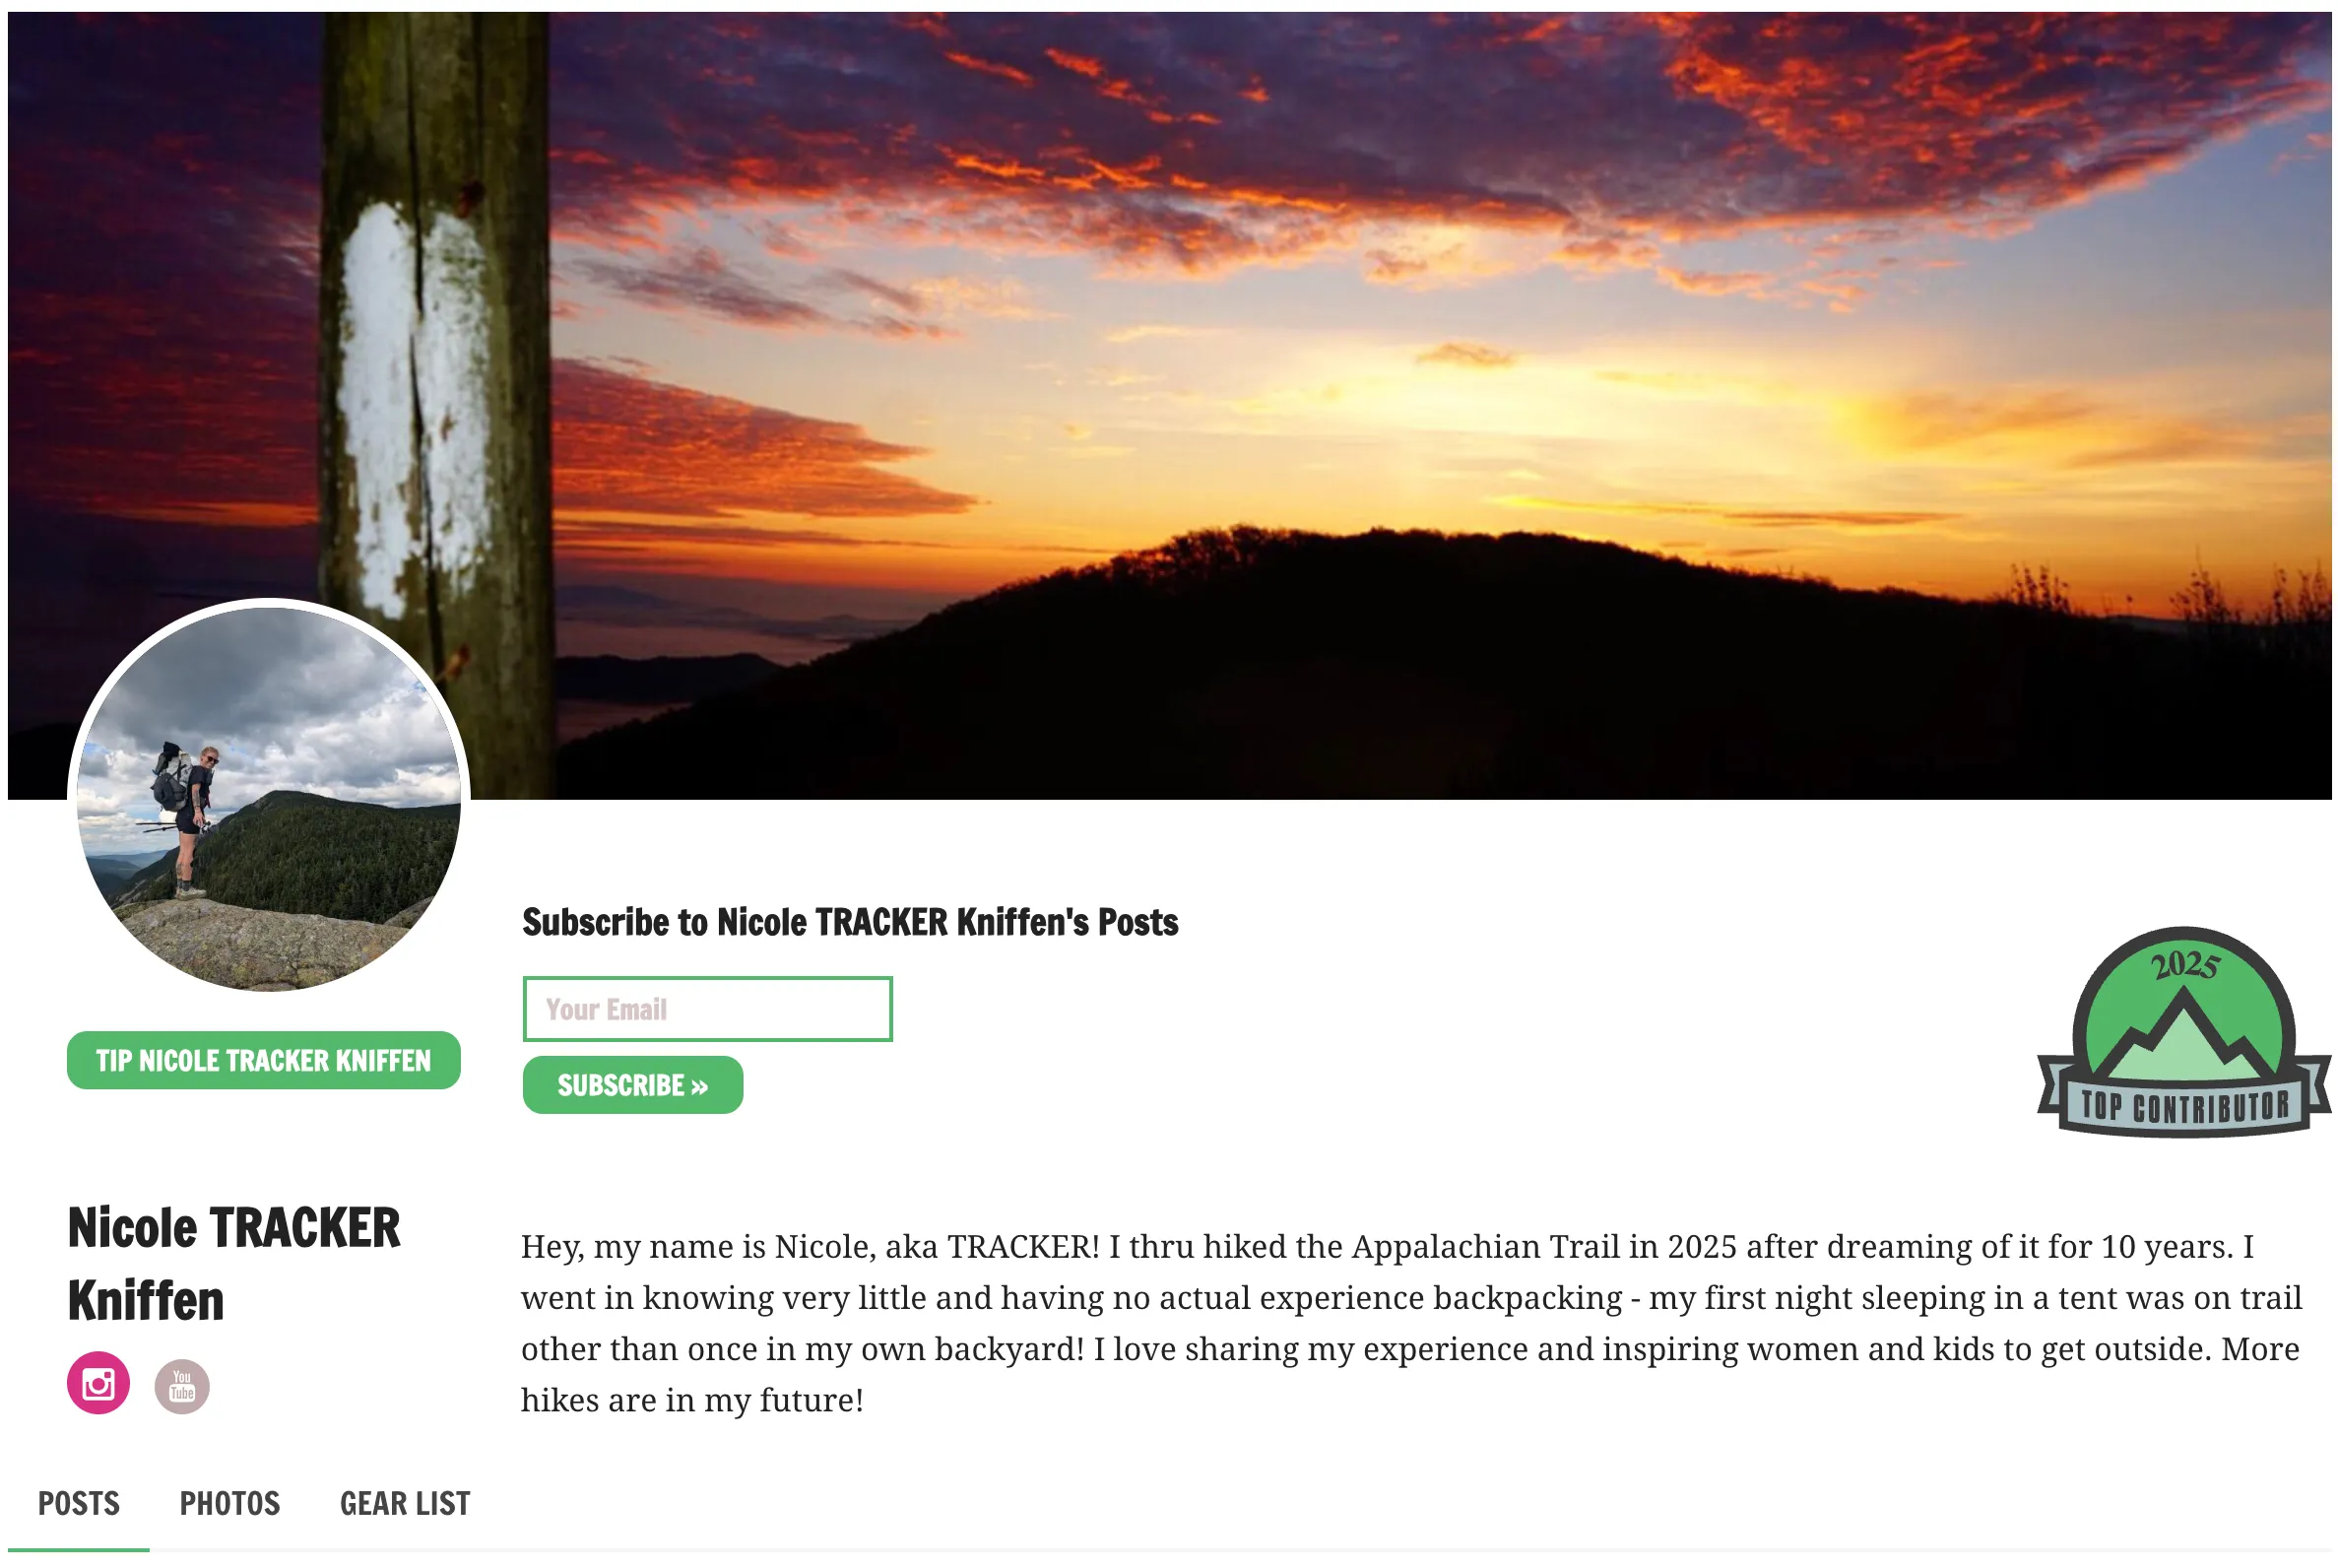Open the Photos tab
Image resolution: width=2338 pixels, height=1568 pixels.
(230, 1505)
